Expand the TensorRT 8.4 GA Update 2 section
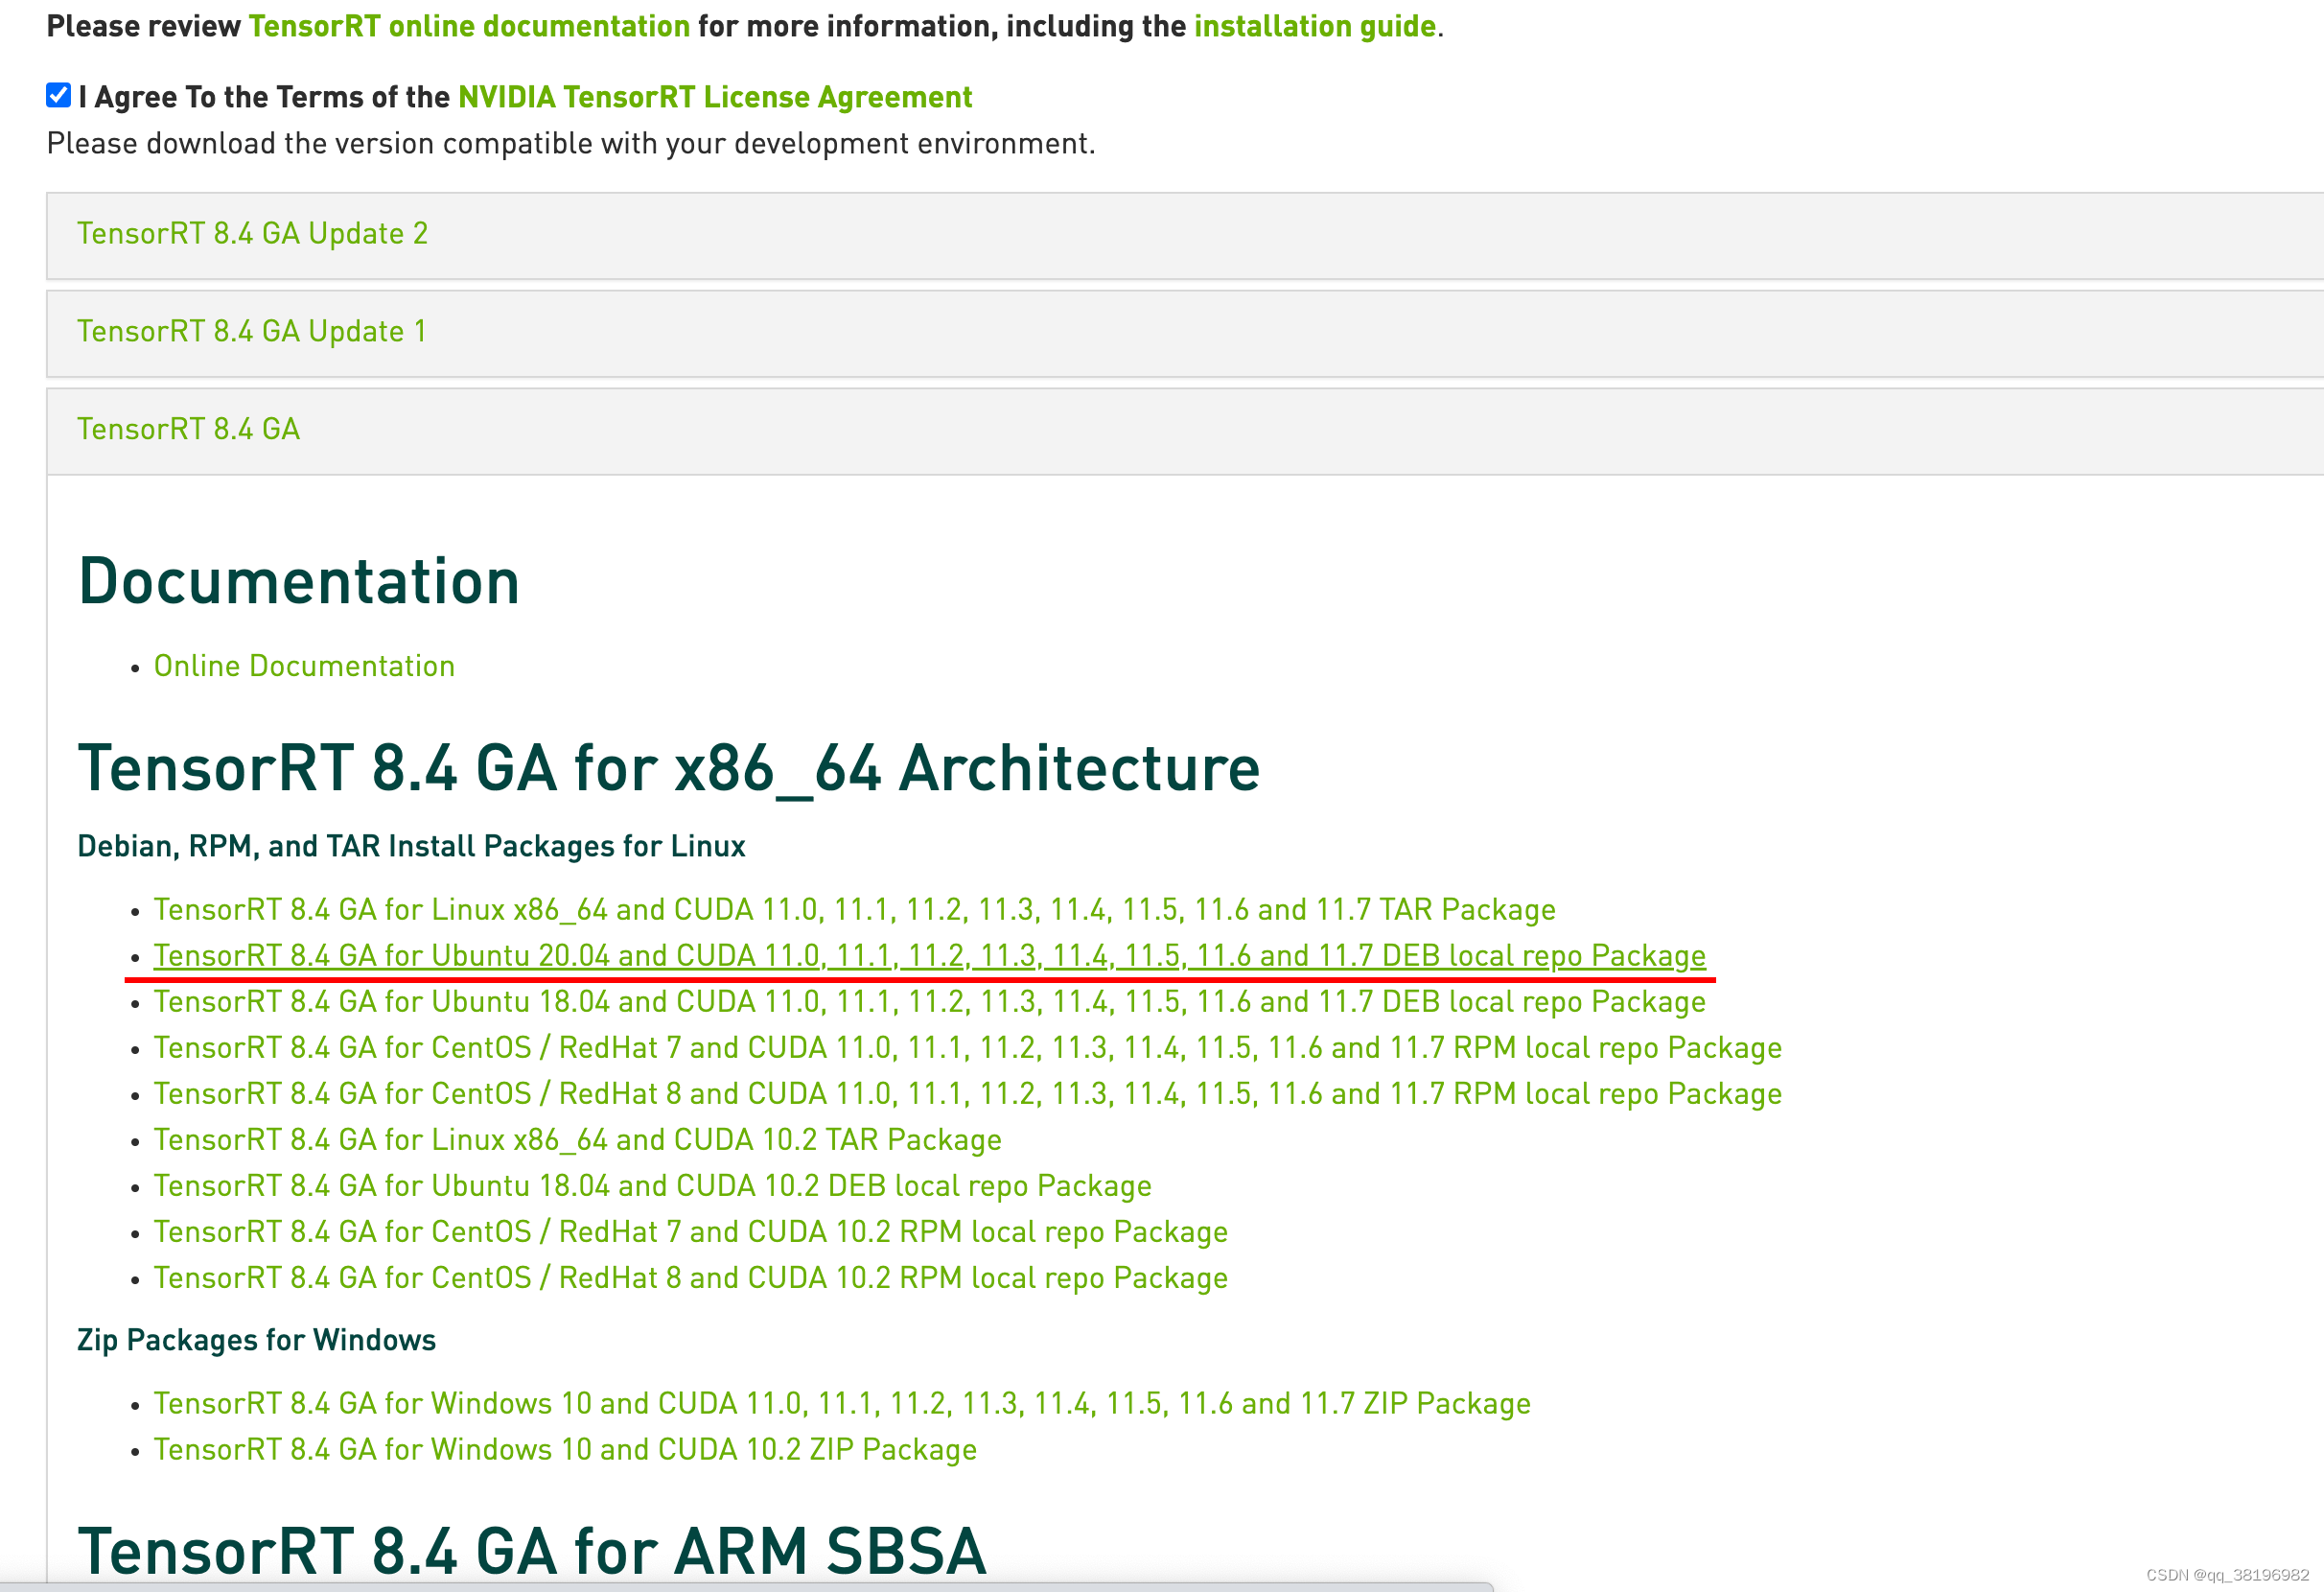 (x=1185, y=235)
